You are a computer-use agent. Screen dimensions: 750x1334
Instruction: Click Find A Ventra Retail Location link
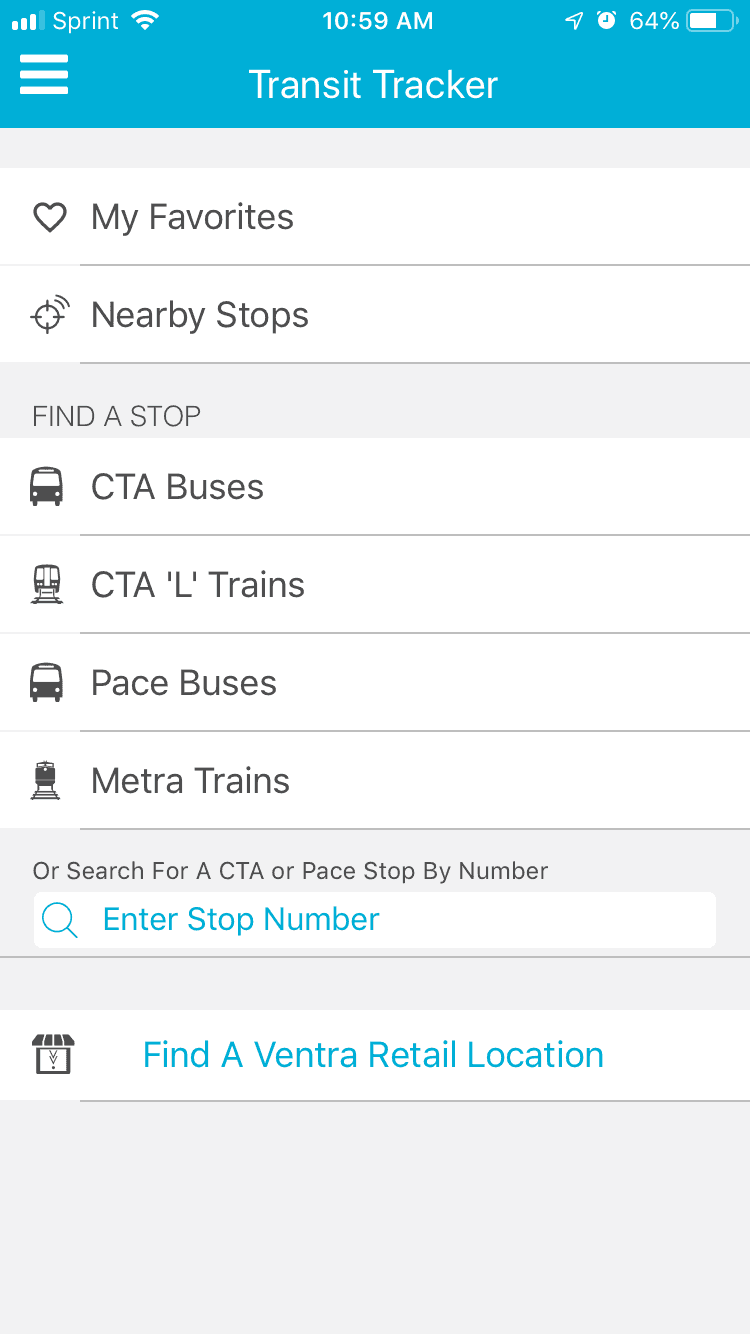[373, 1055]
